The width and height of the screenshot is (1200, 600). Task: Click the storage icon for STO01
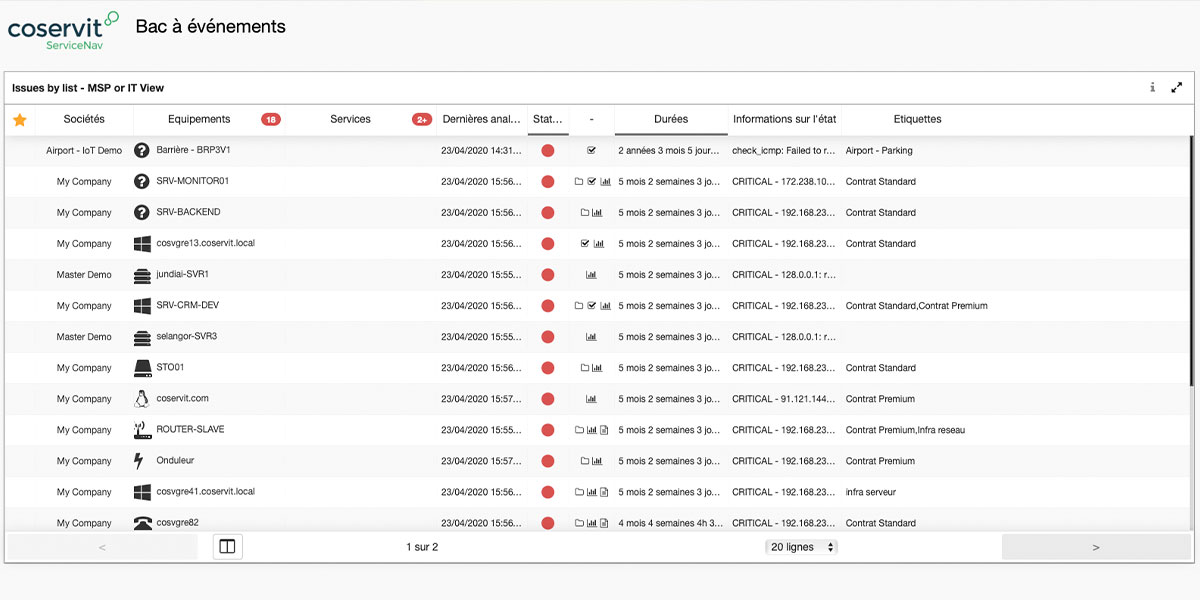pos(142,367)
